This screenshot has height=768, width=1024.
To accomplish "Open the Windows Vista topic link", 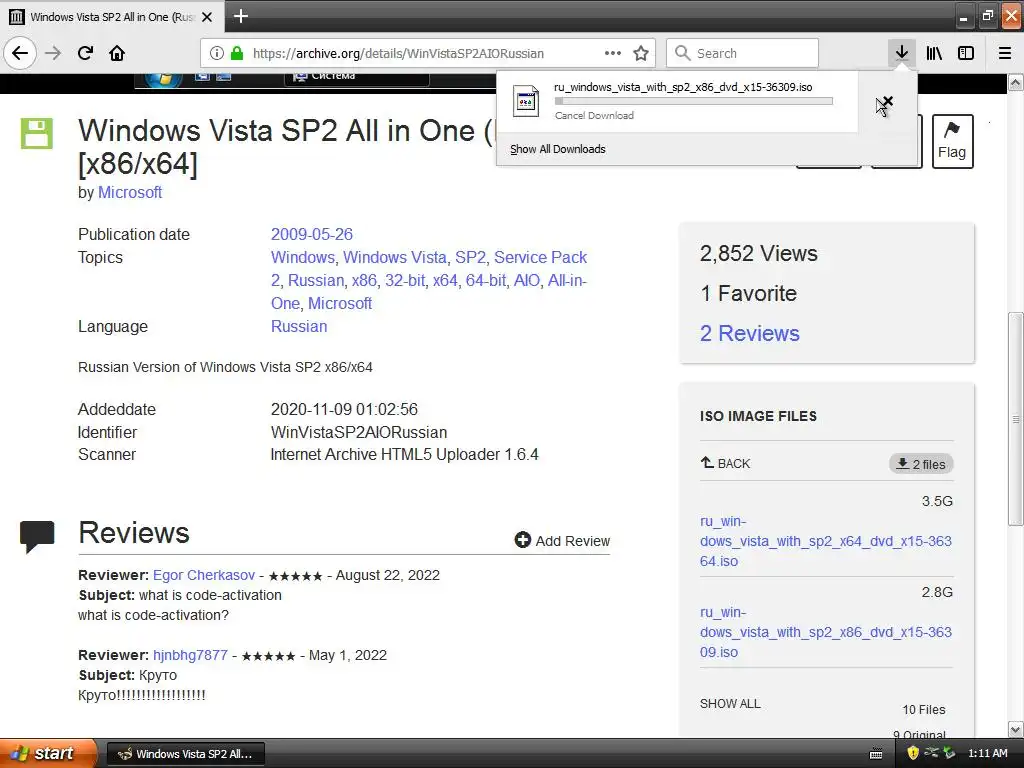I will coord(395,257).
